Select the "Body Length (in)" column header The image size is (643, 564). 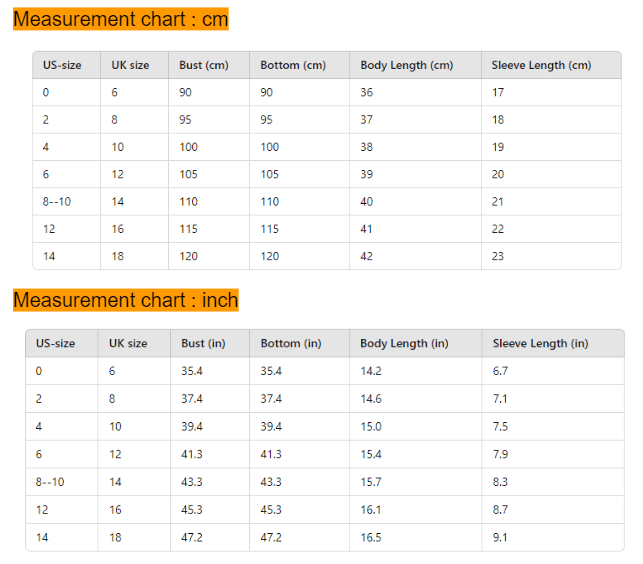click(x=404, y=343)
